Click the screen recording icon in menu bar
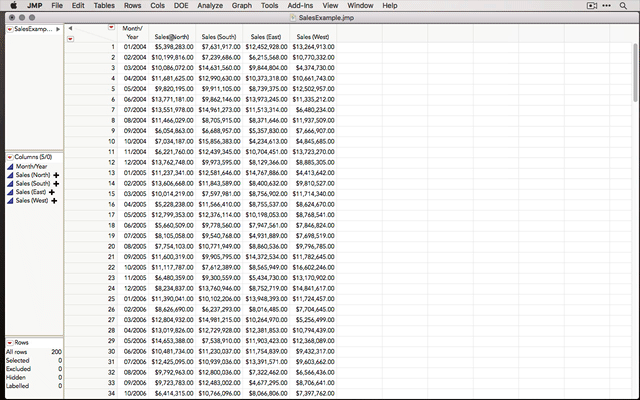The height and width of the screenshot is (400, 640). pos(592,6)
